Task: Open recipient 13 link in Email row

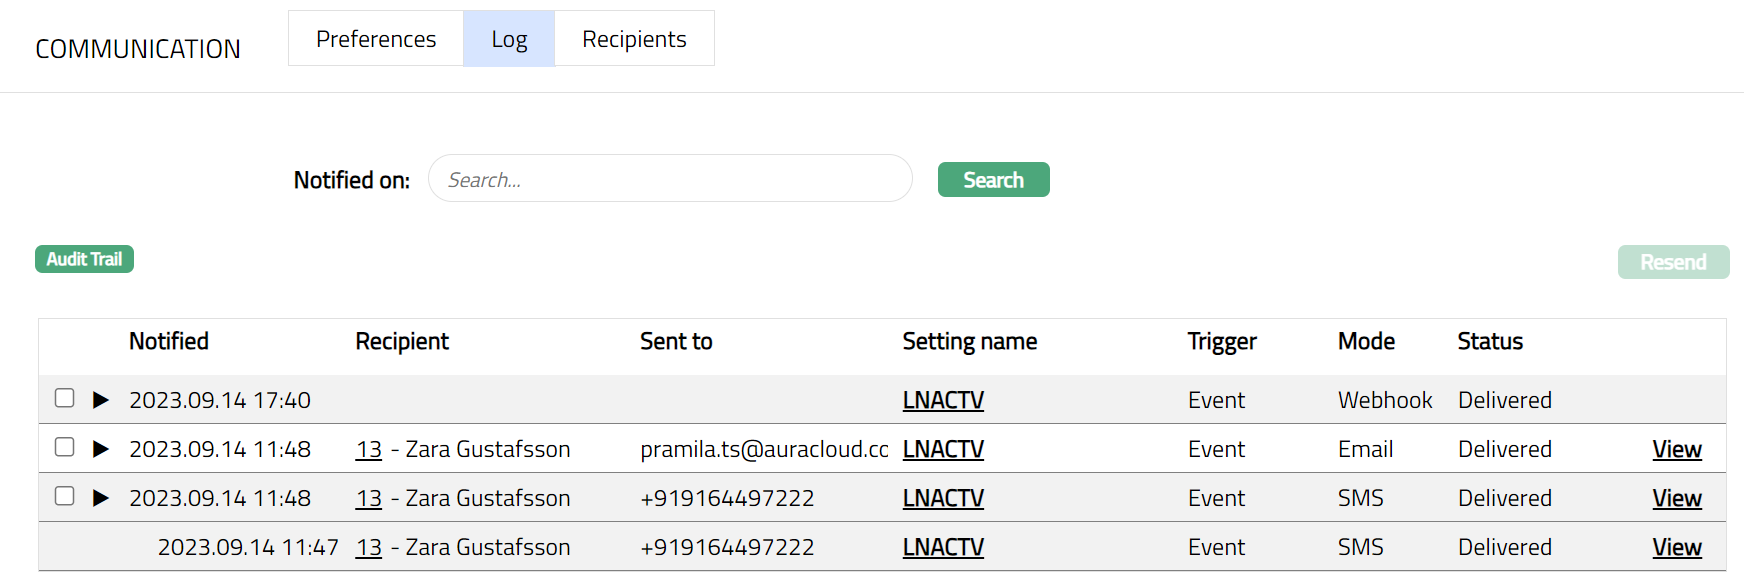Action: [x=369, y=449]
